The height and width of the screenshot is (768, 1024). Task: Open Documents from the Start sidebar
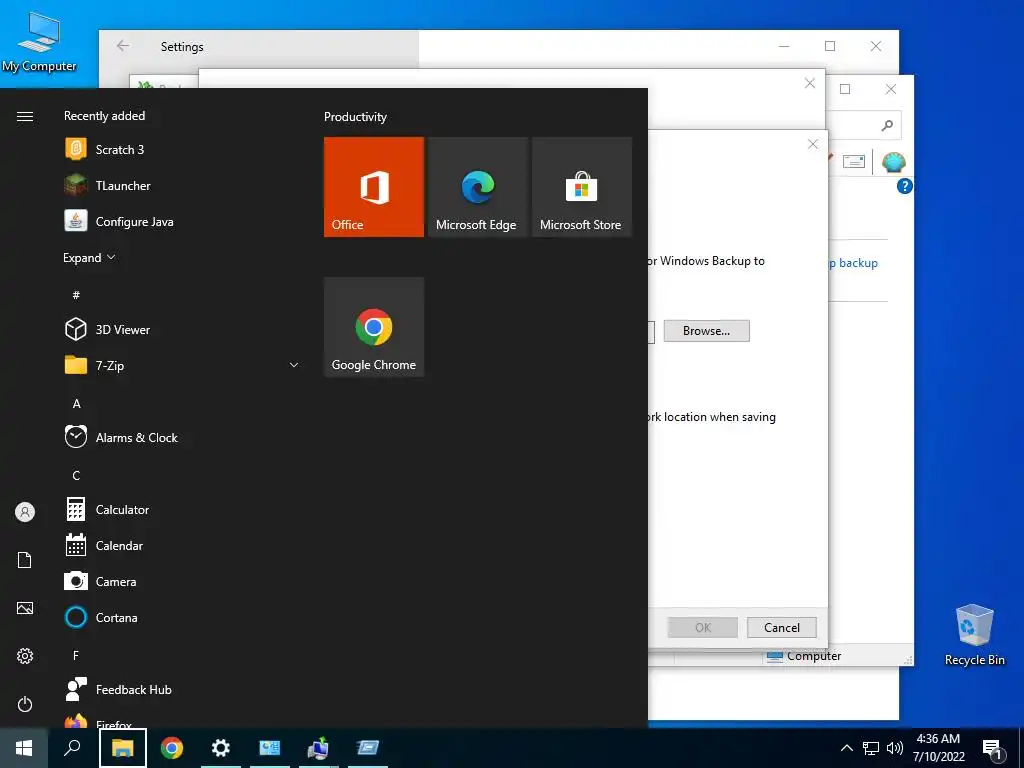point(25,560)
